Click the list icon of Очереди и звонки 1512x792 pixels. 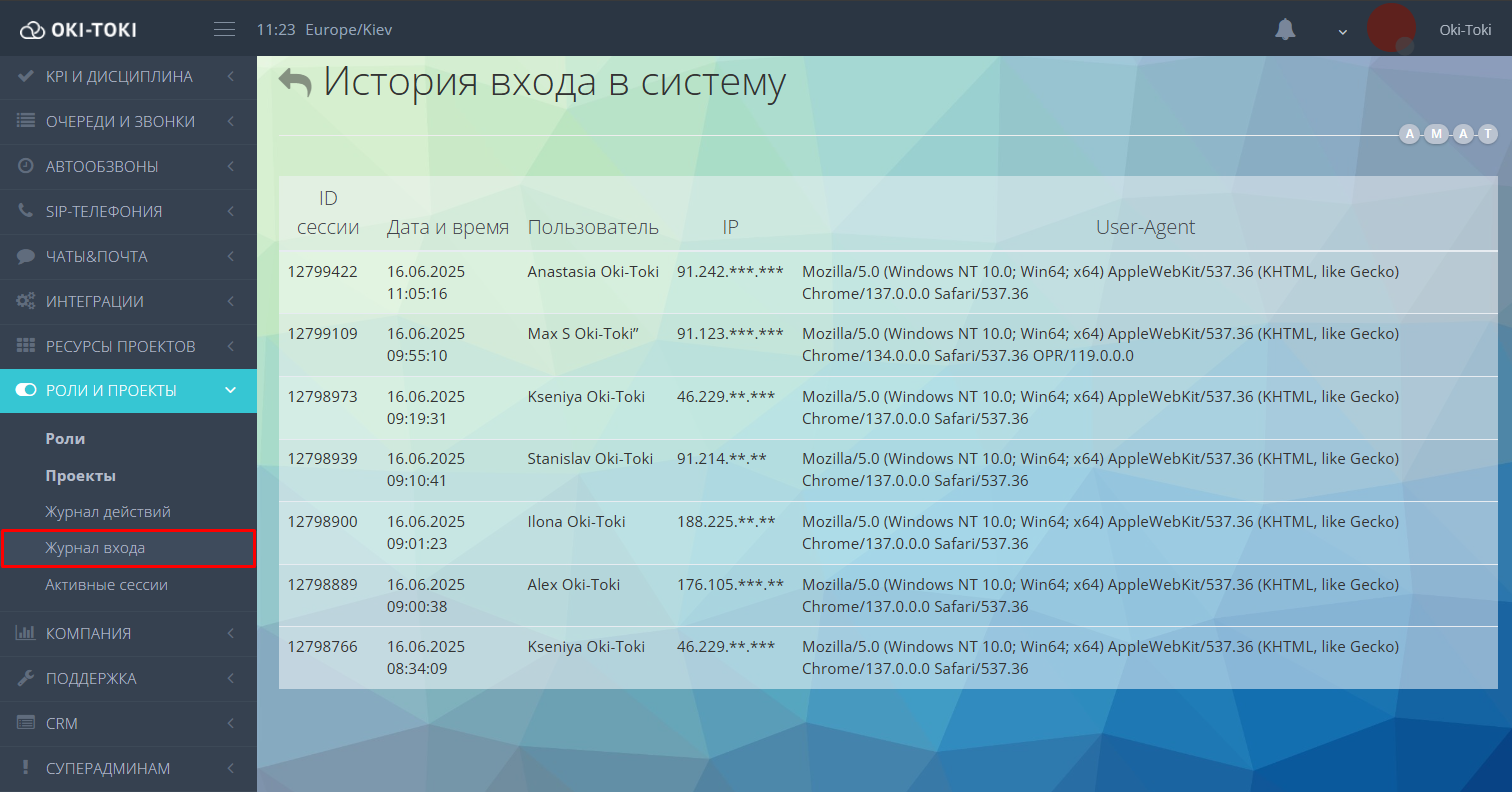27,121
